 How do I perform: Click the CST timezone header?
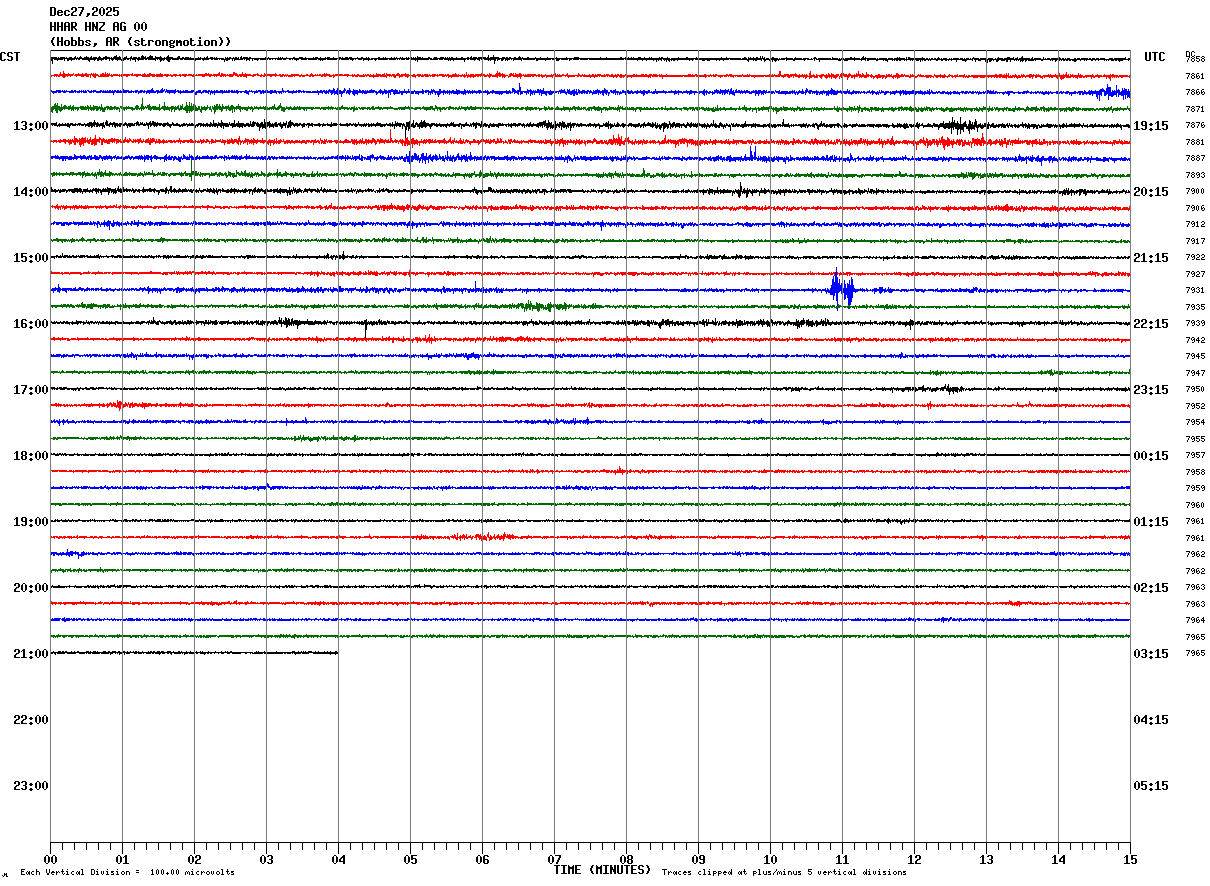click(x=10, y=57)
